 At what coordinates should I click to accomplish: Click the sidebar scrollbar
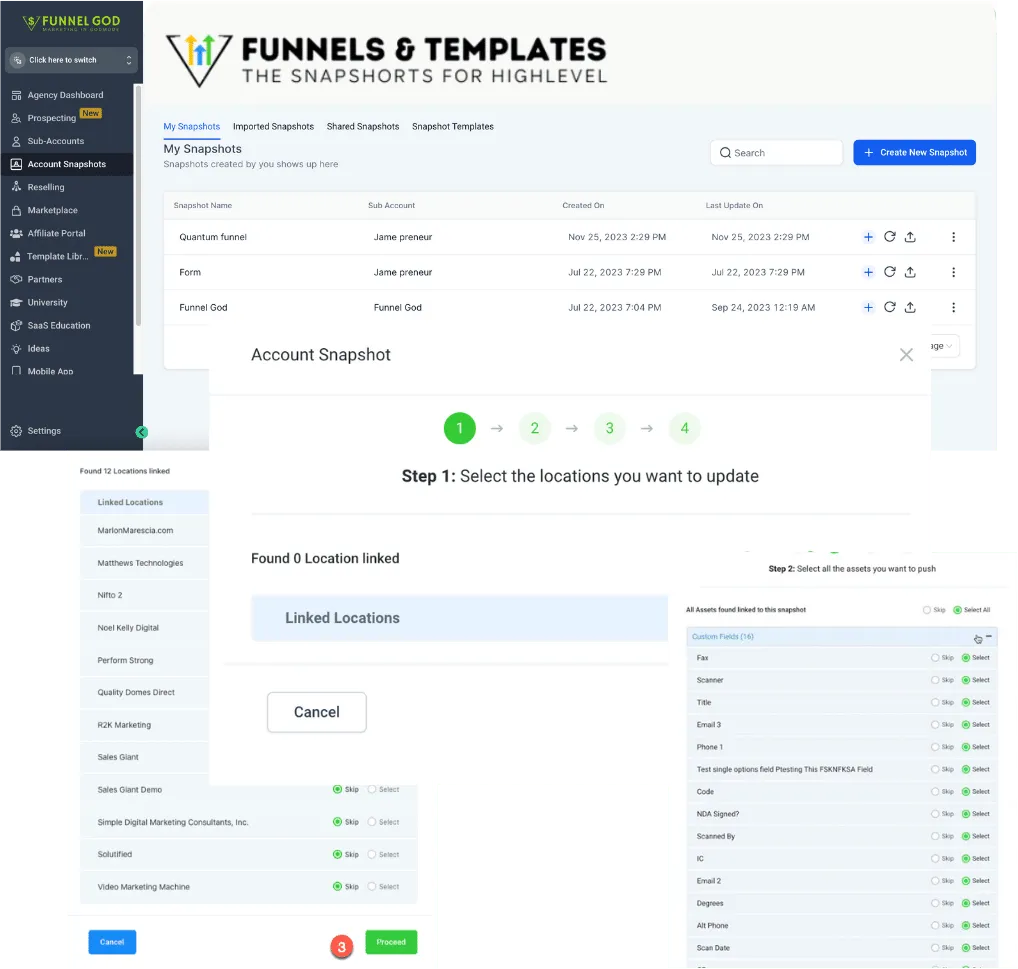[138, 208]
